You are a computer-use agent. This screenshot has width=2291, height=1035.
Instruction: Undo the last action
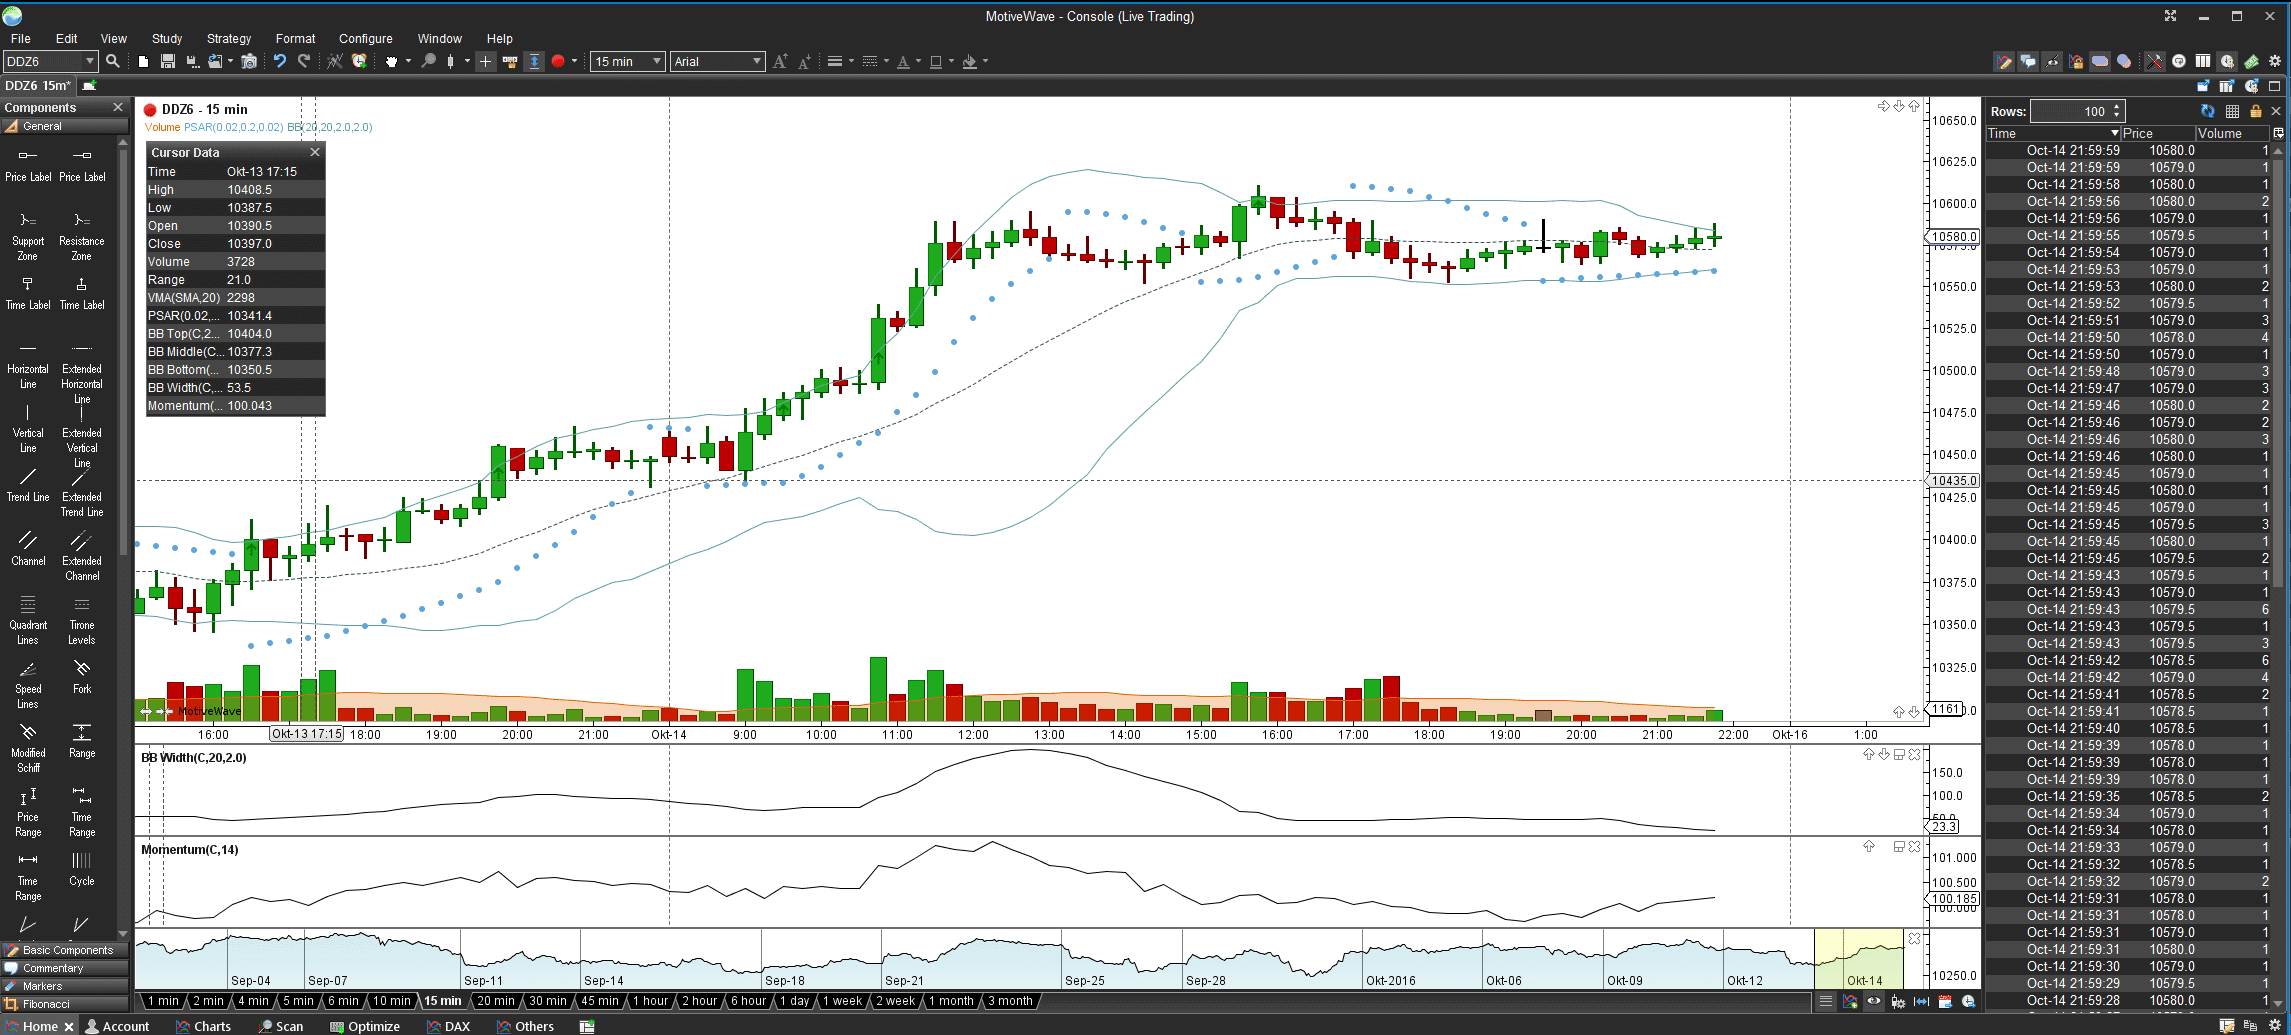280,61
